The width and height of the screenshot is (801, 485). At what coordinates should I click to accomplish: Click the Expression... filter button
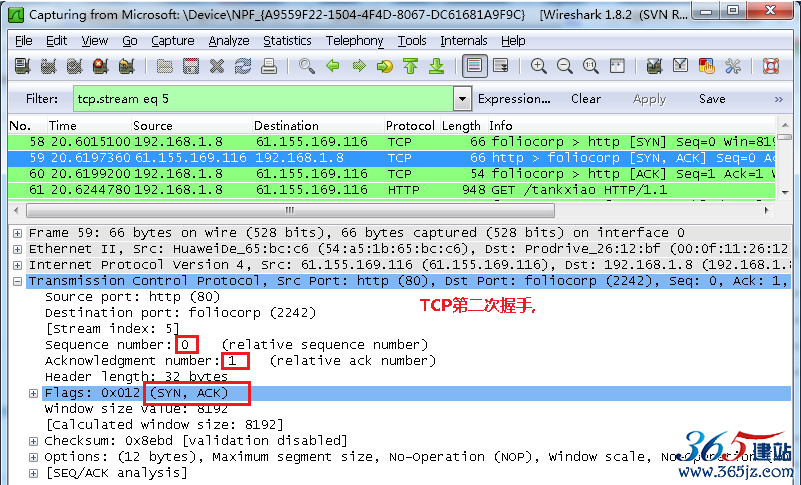pyautogui.click(x=514, y=99)
